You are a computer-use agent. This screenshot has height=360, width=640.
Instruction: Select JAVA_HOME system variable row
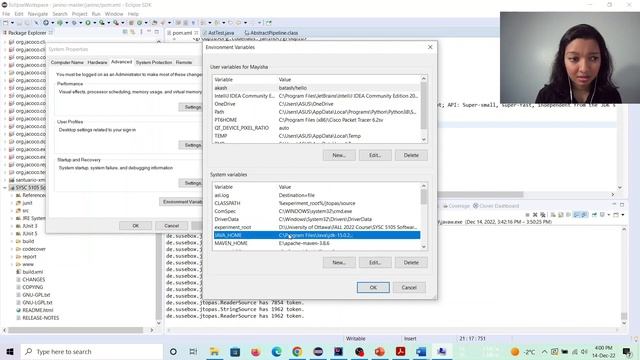(317, 235)
